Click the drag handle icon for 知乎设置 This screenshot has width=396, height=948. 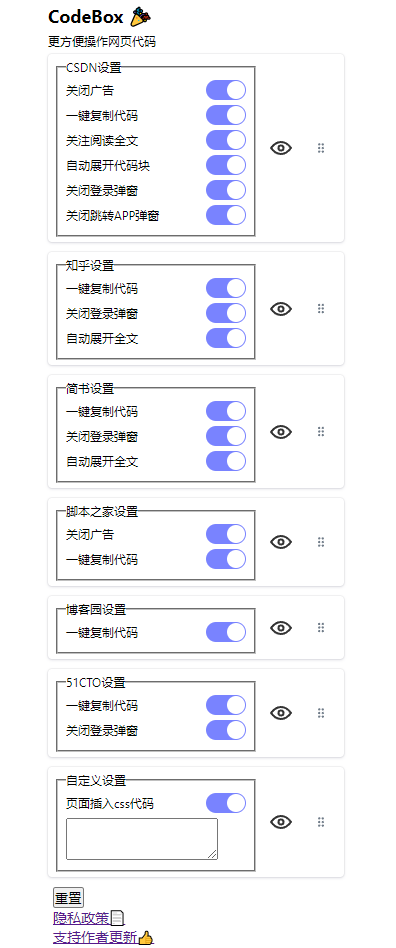tap(321, 309)
